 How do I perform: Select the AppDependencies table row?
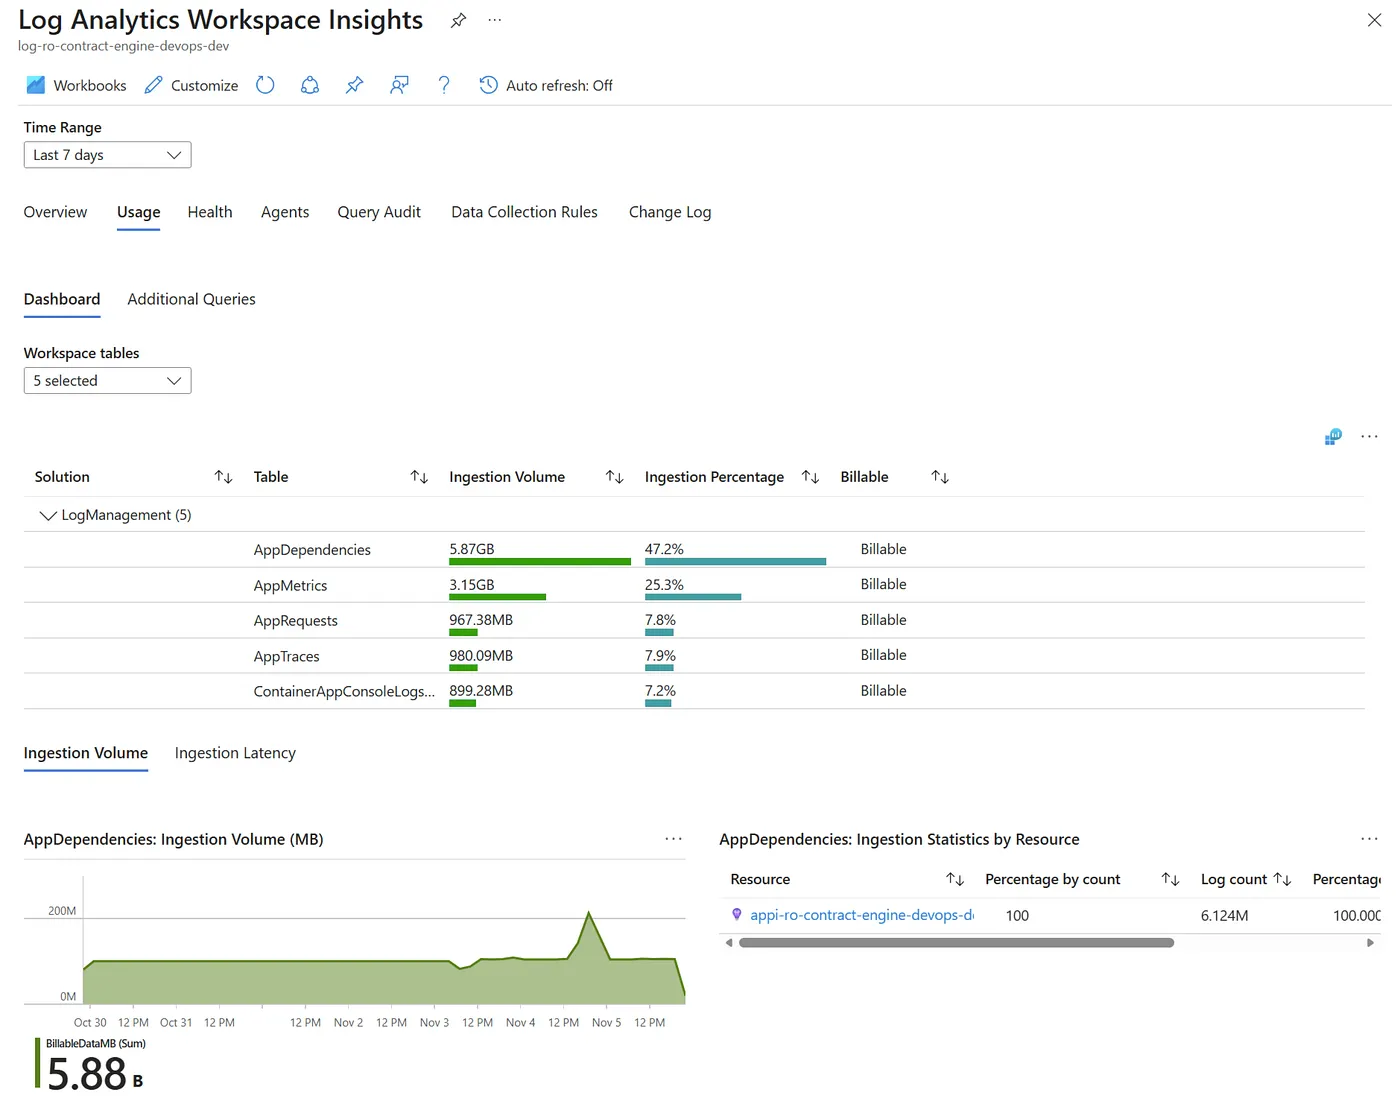tap(312, 550)
